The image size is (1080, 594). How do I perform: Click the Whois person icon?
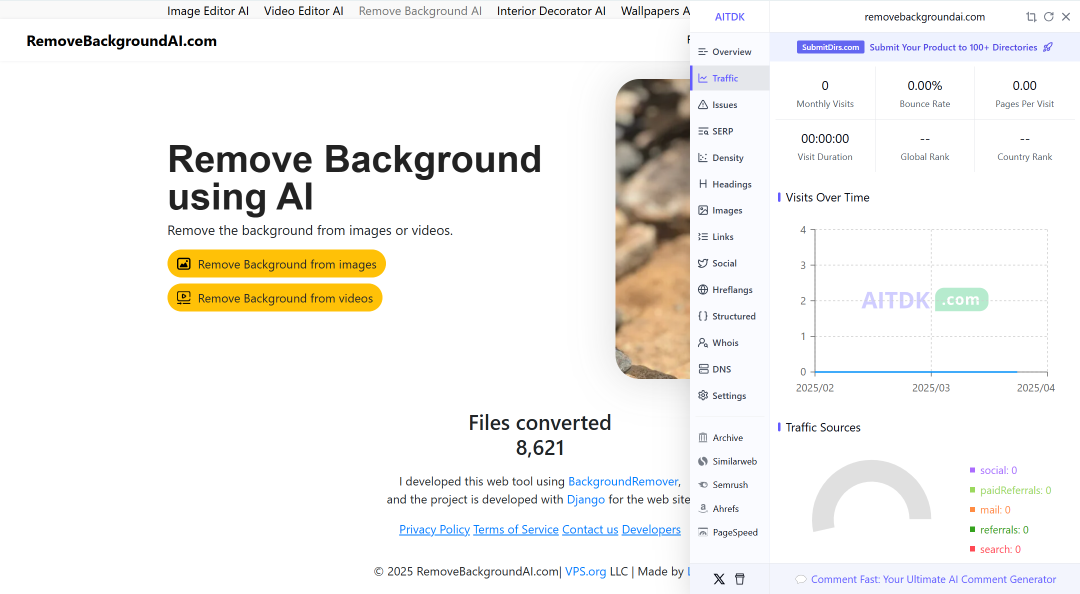coord(703,342)
